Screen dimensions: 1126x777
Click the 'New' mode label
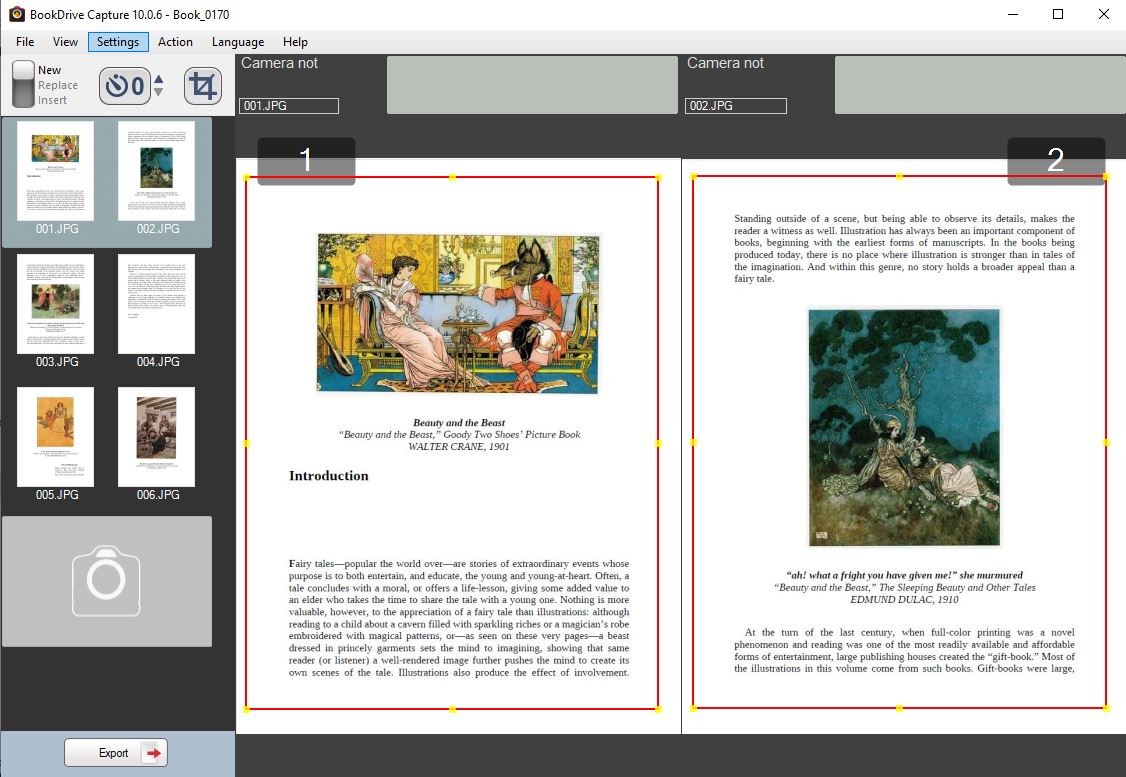pyautogui.click(x=50, y=70)
